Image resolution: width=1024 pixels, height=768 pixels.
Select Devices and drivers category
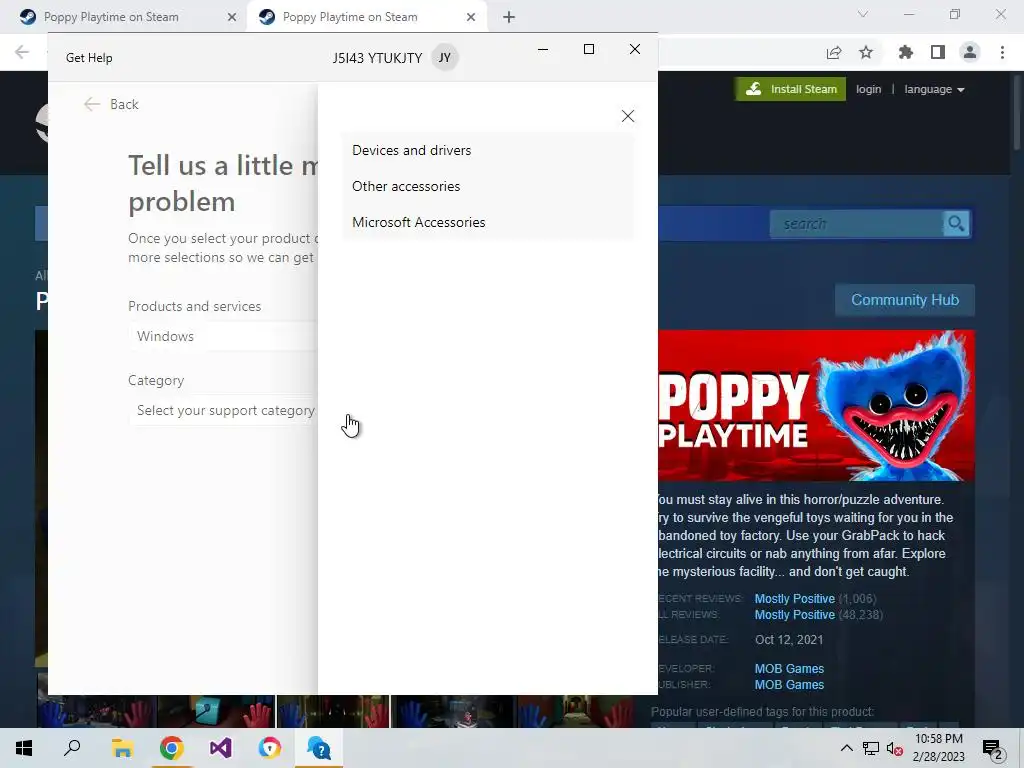point(487,150)
